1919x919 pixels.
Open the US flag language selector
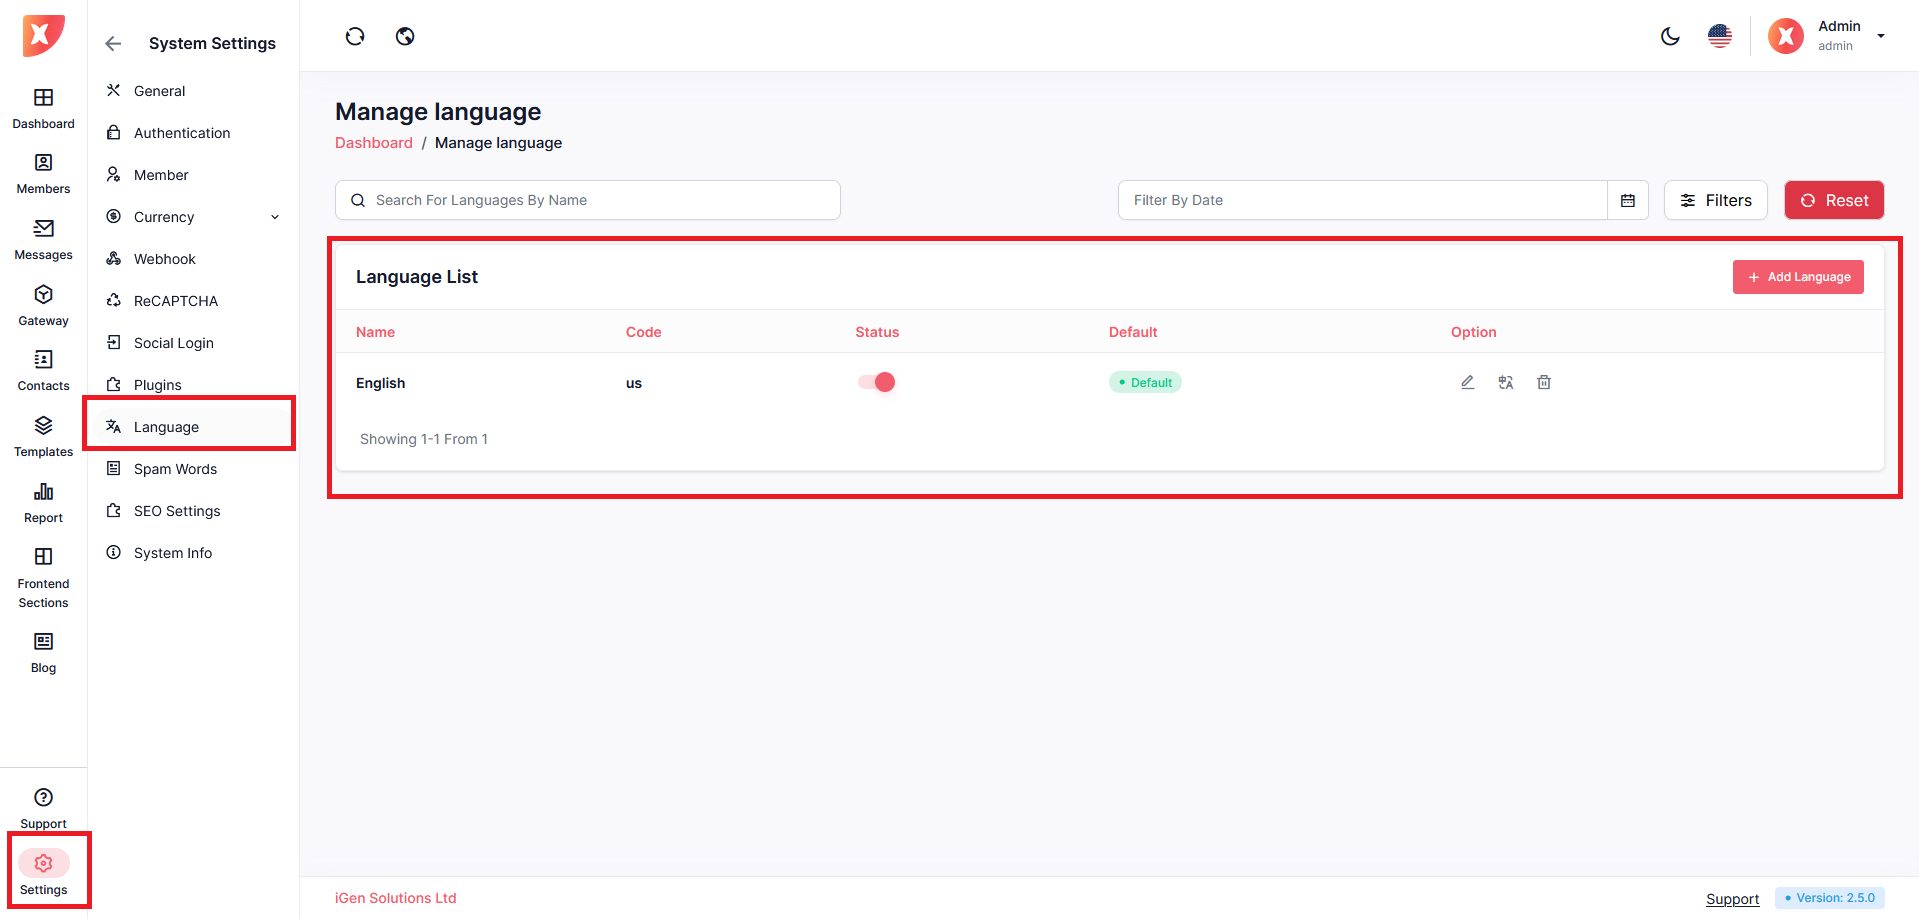point(1720,37)
